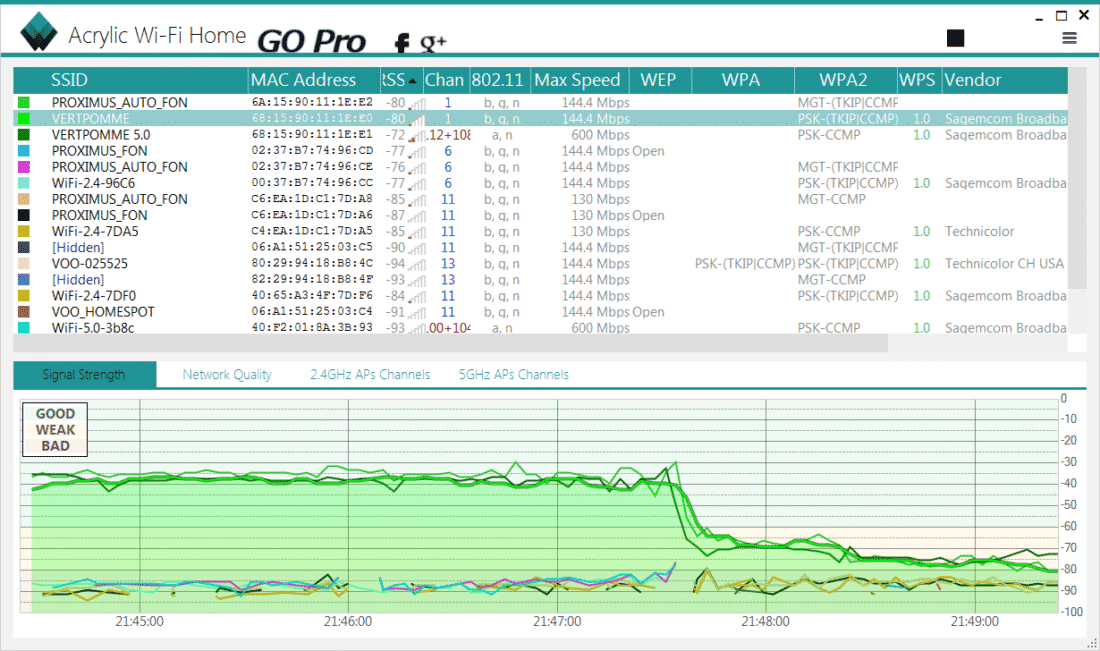Click the black stop square button
Image resolution: width=1100 pixels, height=651 pixels.
[x=955, y=38]
